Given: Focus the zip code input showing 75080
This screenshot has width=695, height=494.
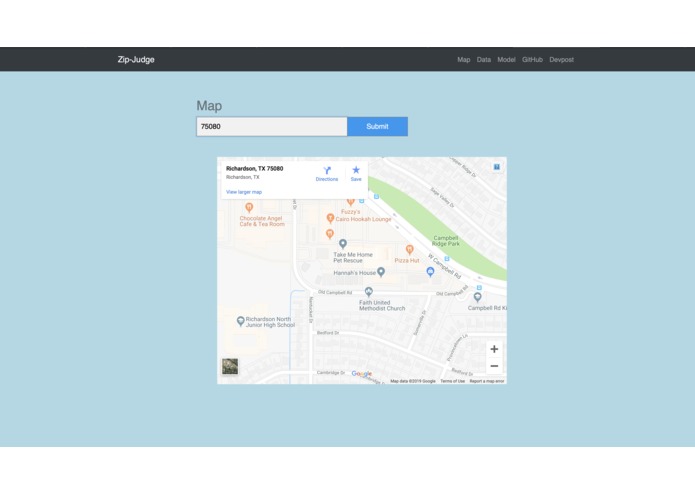Looking at the screenshot, I should pyautogui.click(x=272, y=126).
